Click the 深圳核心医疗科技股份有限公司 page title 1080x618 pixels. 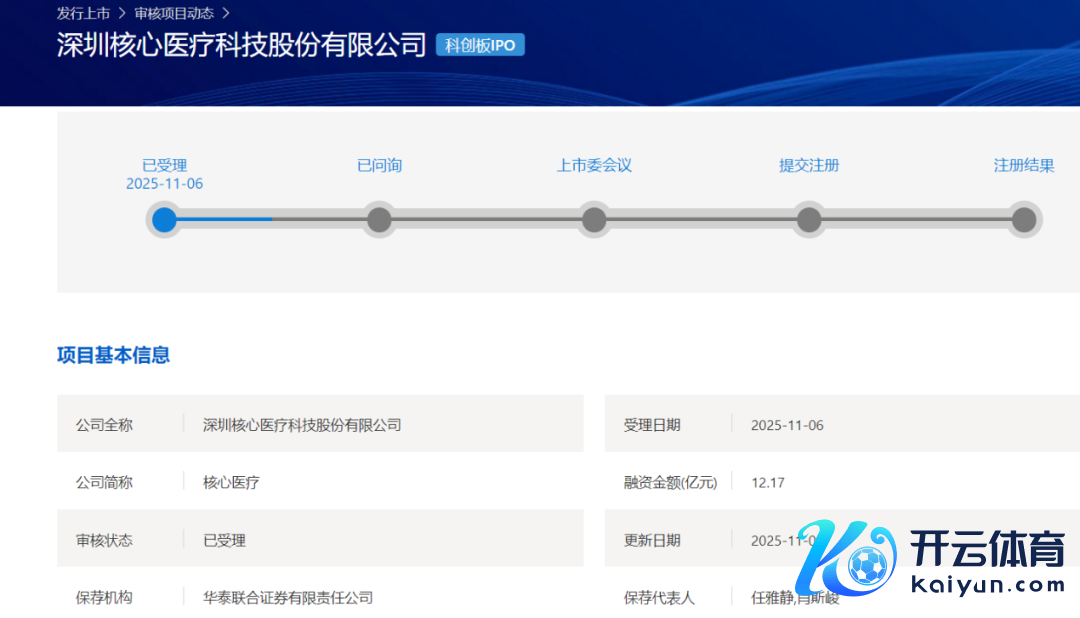pyautogui.click(x=242, y=46)
